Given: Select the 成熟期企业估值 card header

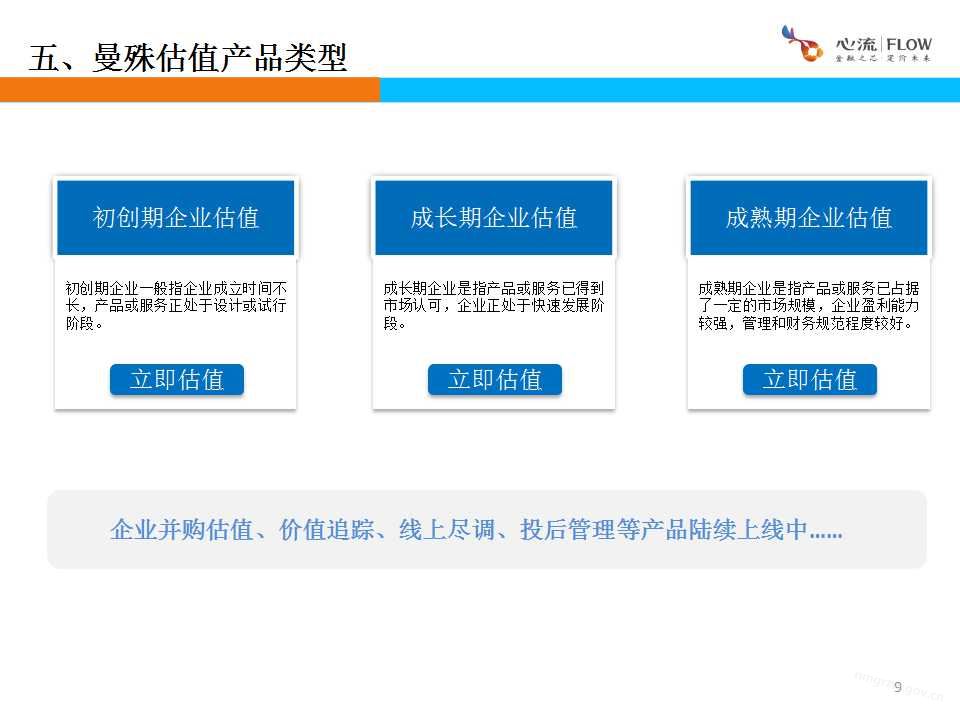Looking at the screenshot, I should 809,217.
